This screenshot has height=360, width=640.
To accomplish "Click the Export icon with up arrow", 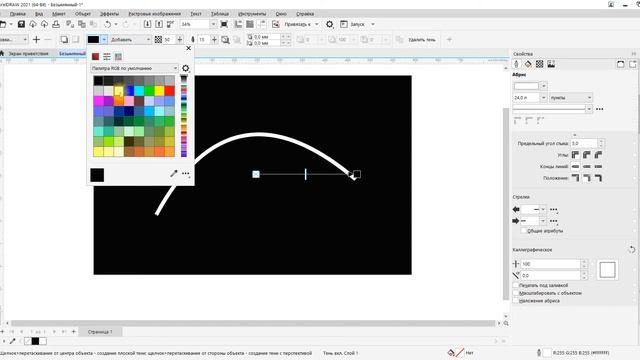I will tap(159, 24).
